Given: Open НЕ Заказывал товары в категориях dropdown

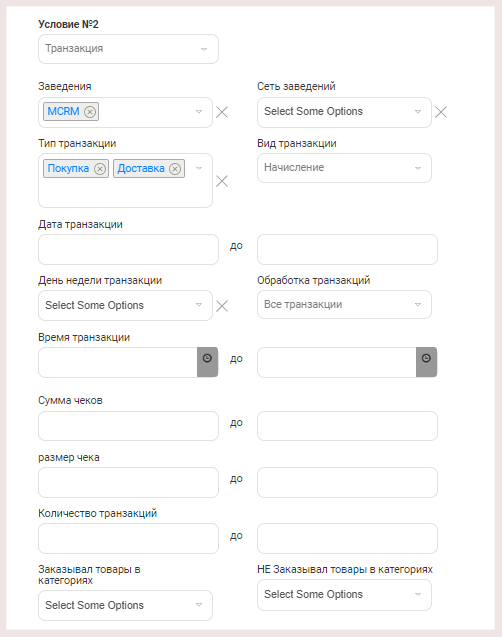Looking at the screenshot, I should pos(344,595).
